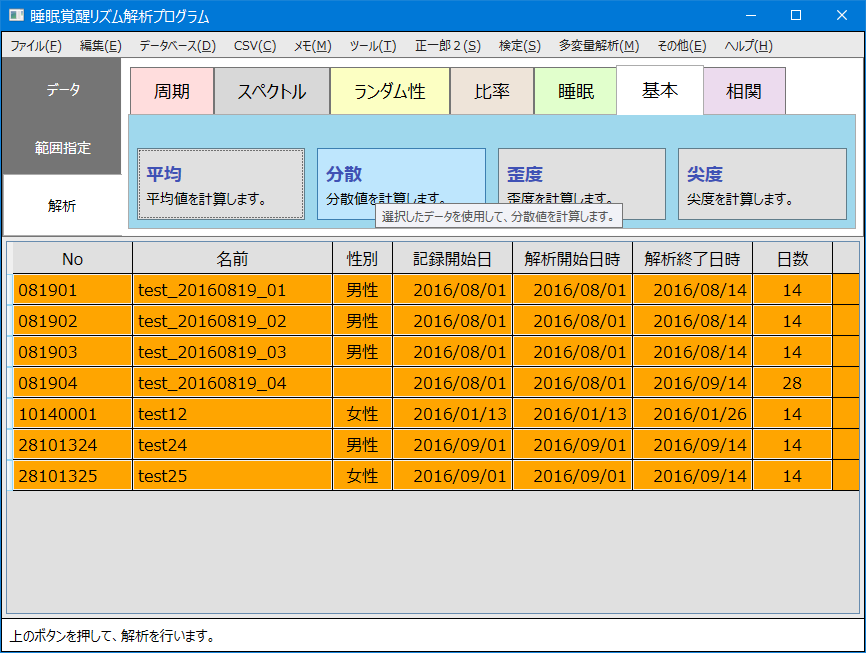Select row number 081903
866x653 pixels.
(72, 351)
